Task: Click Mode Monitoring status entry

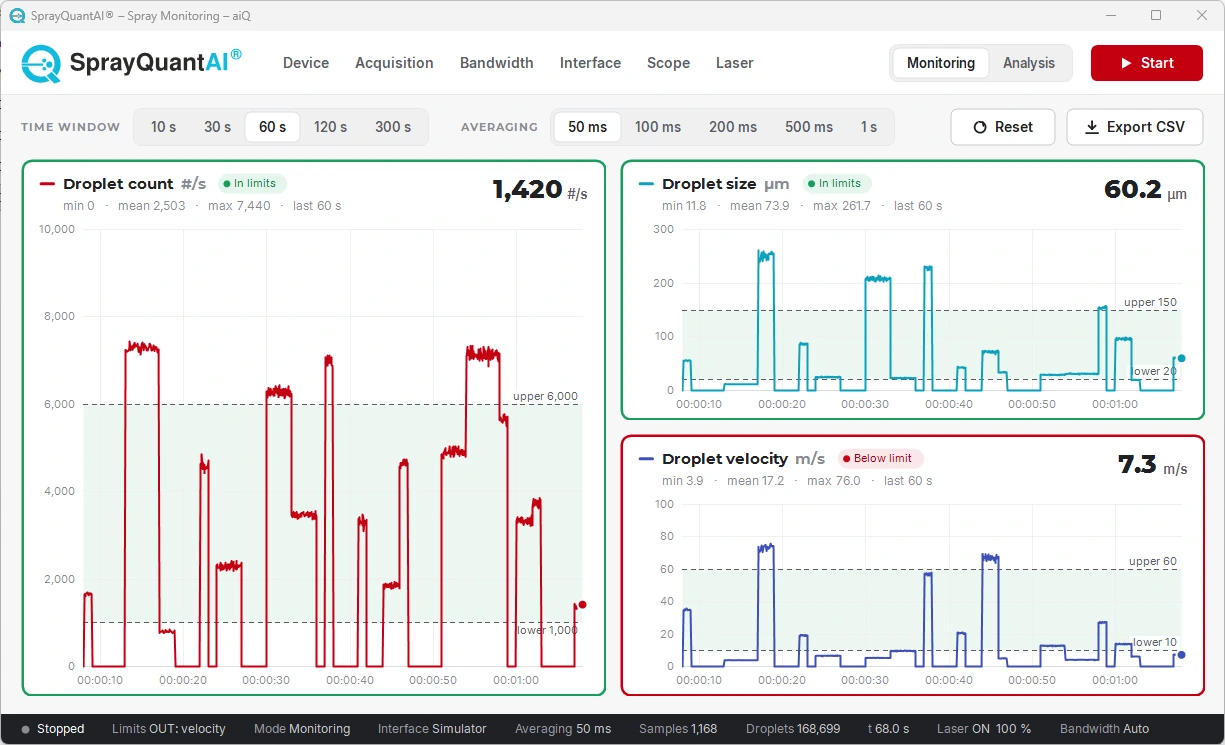Action: pos(302,729)
